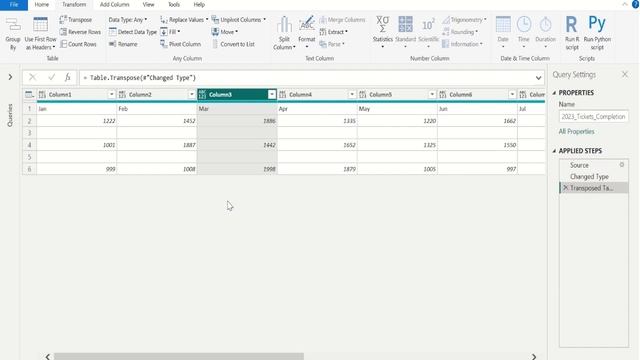The height and width of the screenshot is (360, 640).
Task: Open Data Type: Any dropdown
Action: (128, 20)
